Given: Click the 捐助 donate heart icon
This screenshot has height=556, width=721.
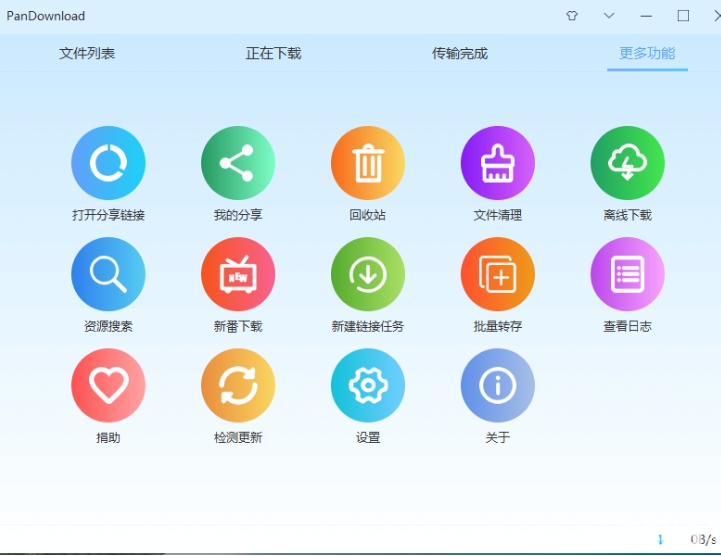Looking at the screenshot, I should pyautogui.click(x=108, y=385).
